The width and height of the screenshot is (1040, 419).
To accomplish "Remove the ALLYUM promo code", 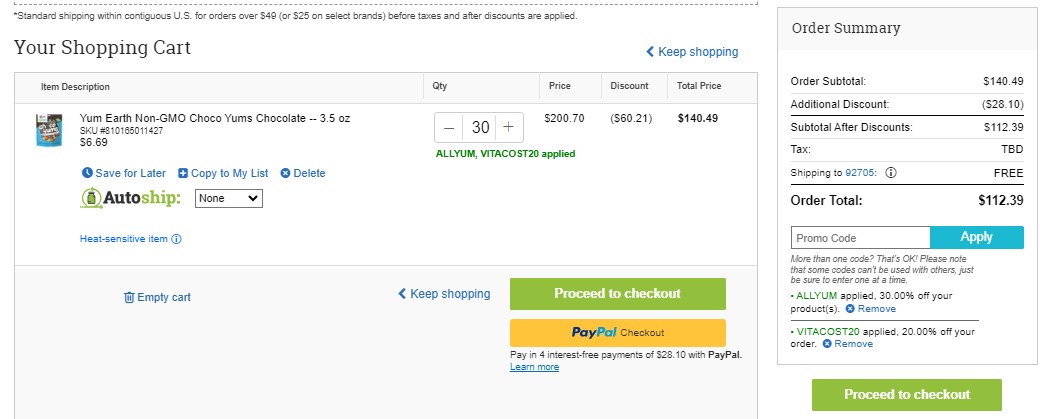I will point(871,309).
